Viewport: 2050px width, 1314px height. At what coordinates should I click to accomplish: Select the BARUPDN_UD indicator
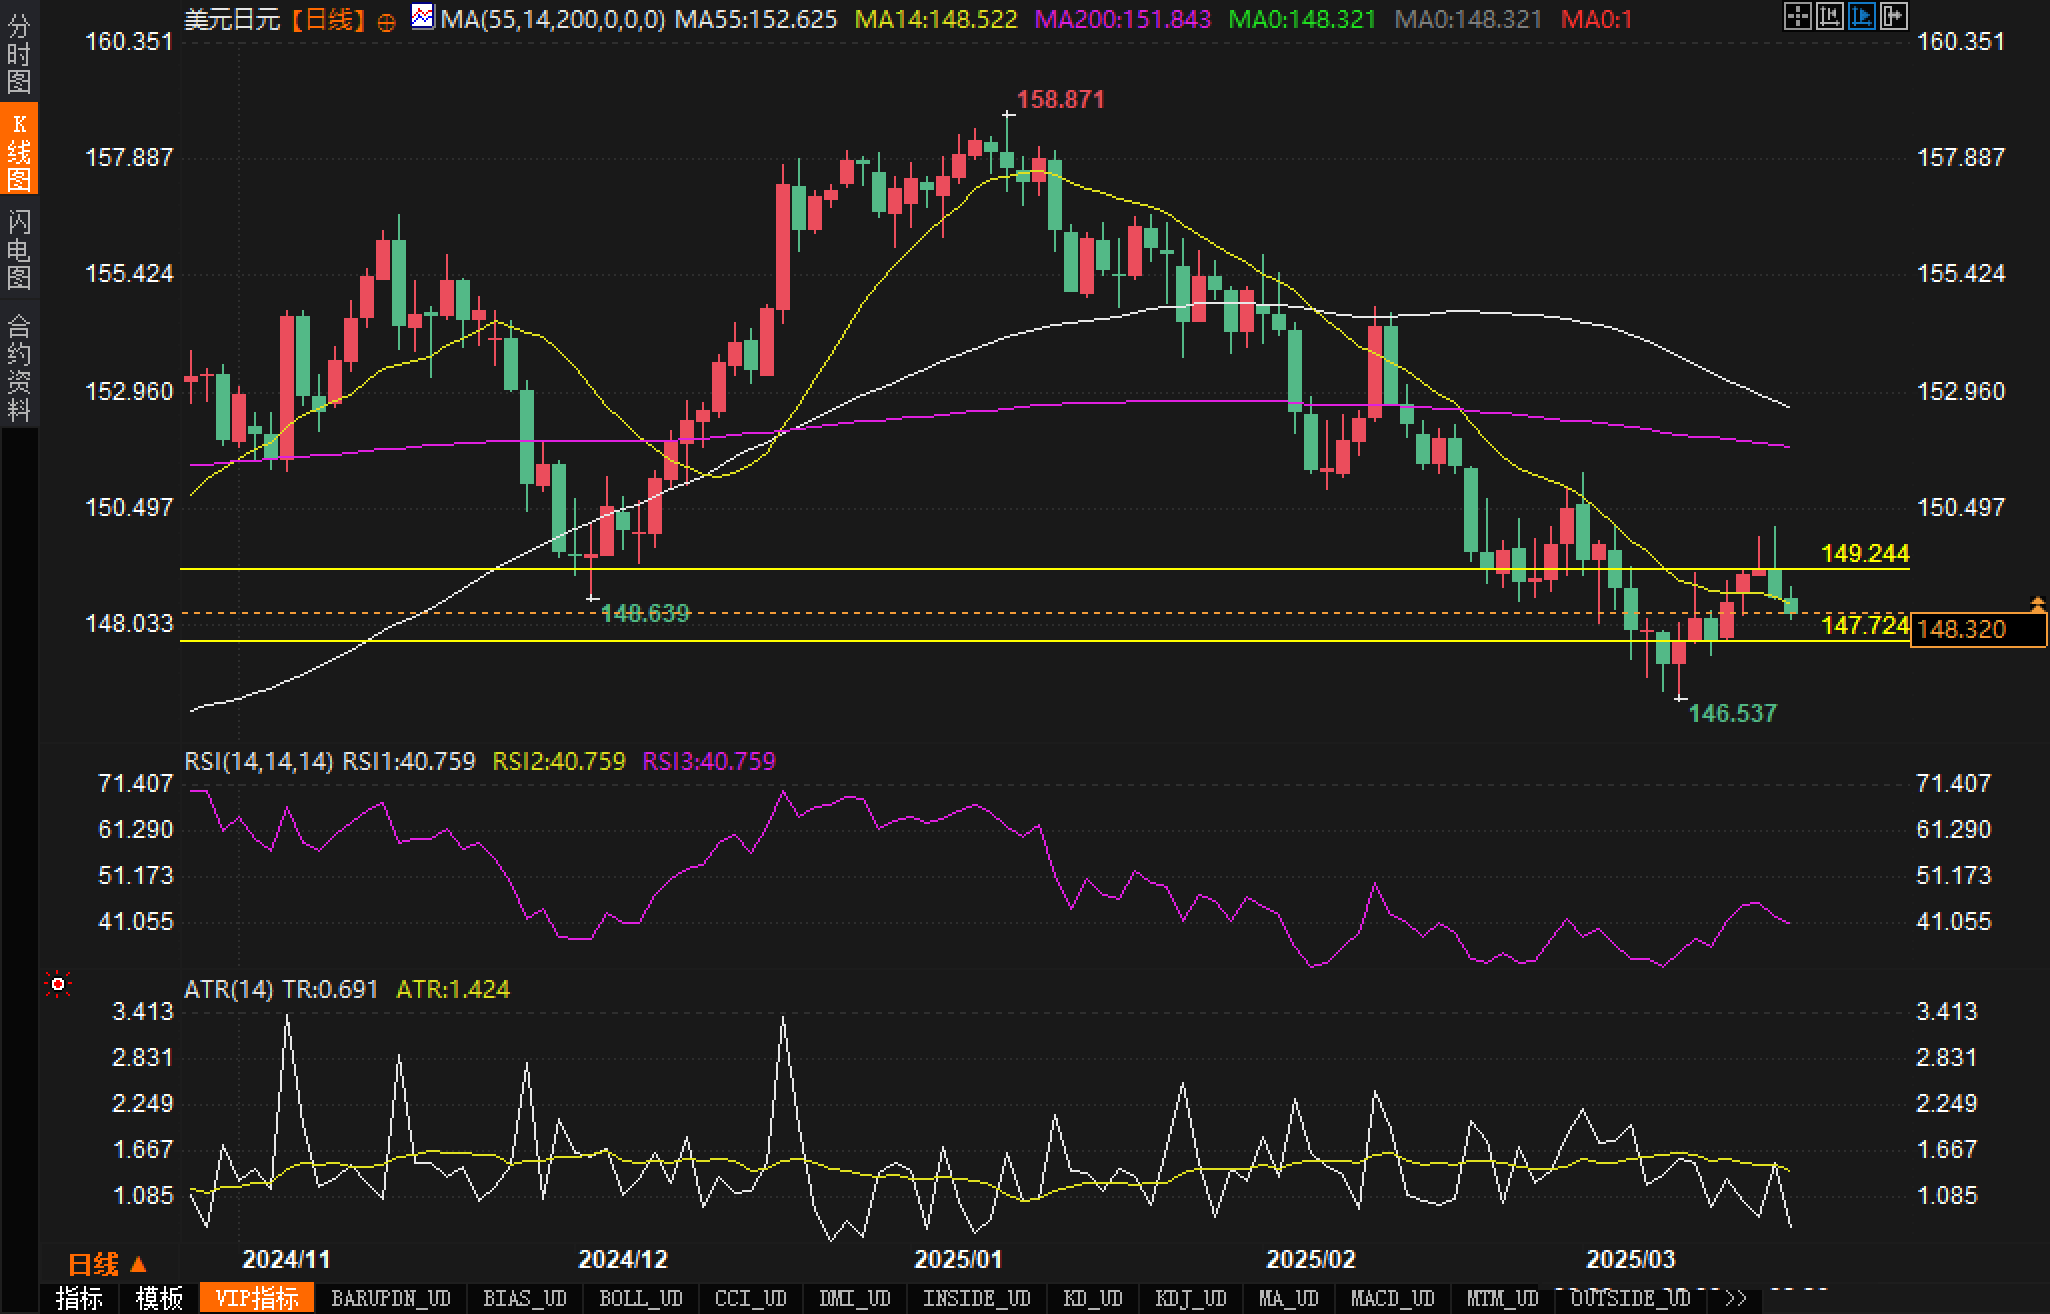point(391,1298)
